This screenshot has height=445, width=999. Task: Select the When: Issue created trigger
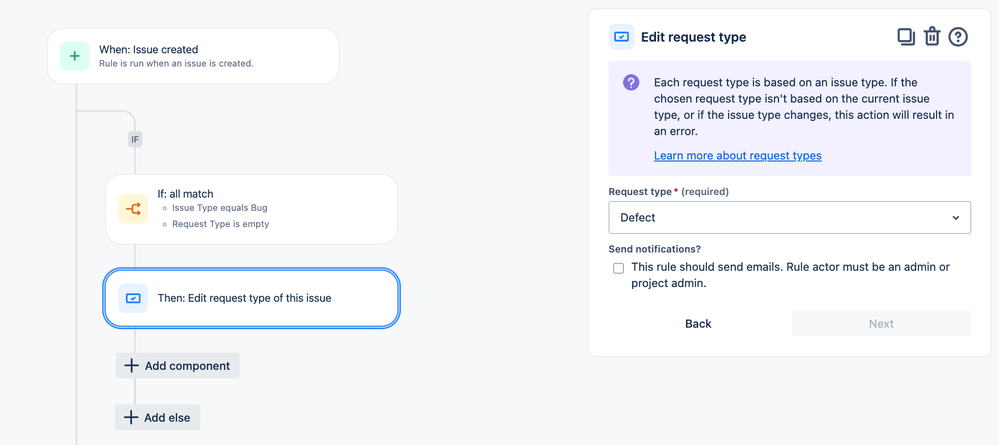193,56
